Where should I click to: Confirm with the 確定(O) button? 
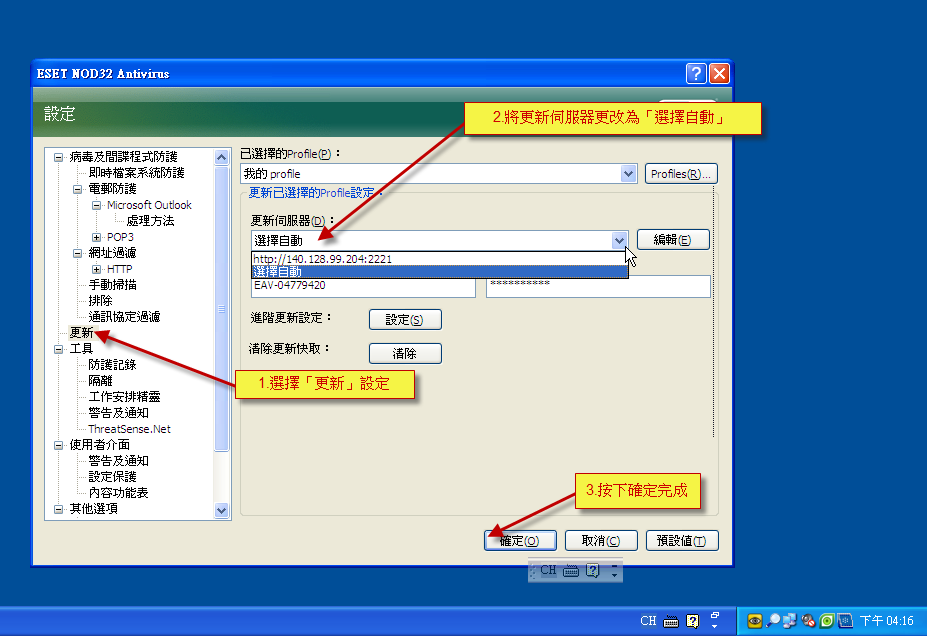point(520,541)
